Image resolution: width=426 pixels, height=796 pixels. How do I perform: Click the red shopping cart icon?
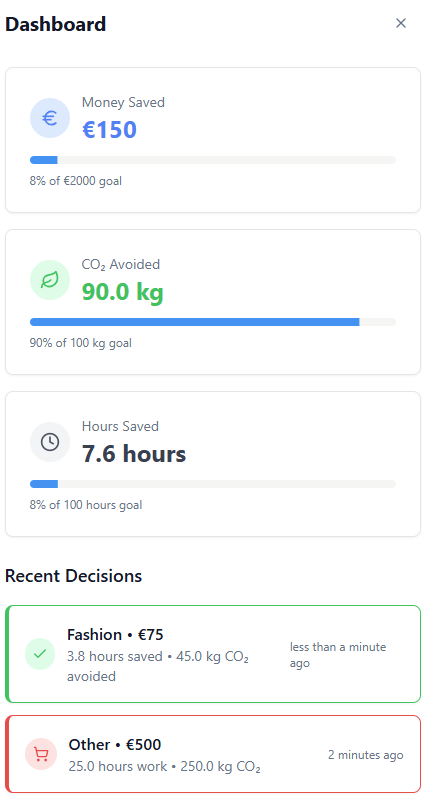click(x=41, y=754)
